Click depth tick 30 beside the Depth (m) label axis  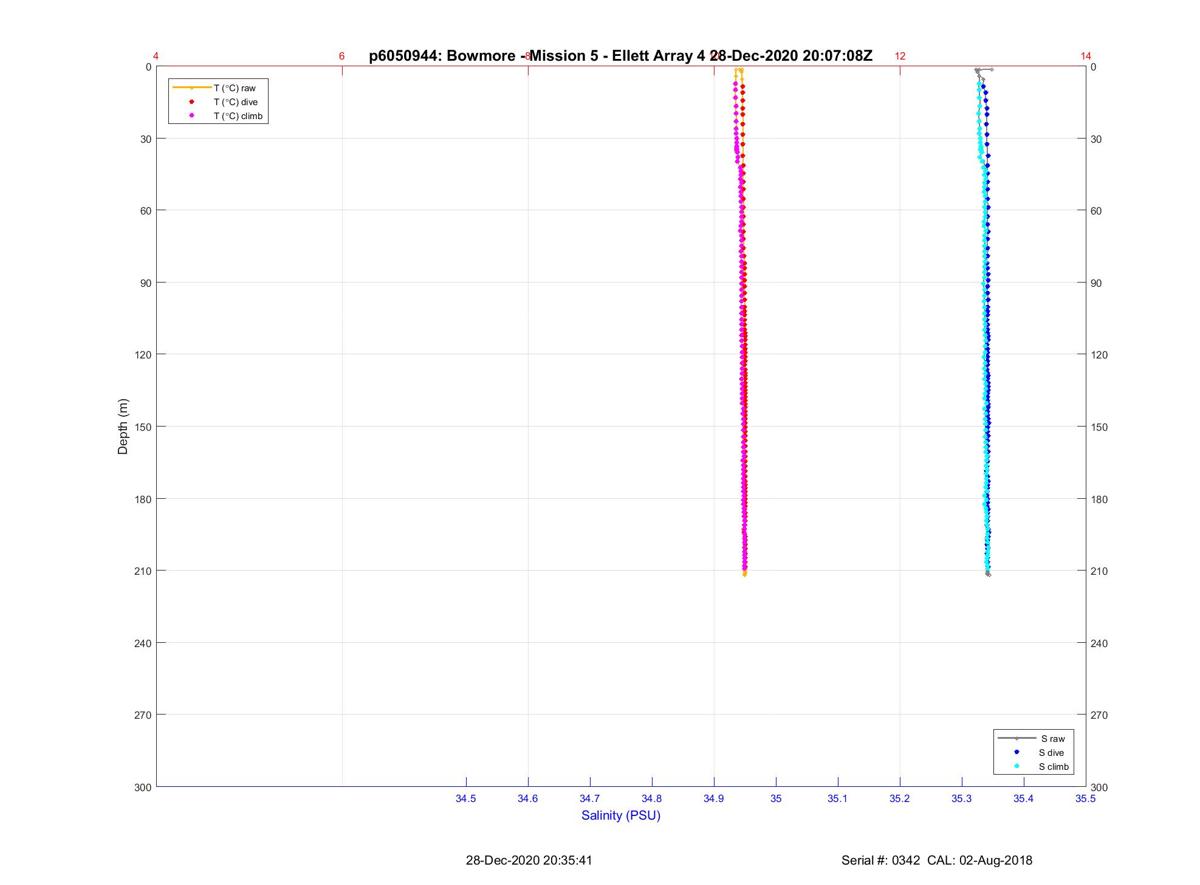tap(146, 139)
